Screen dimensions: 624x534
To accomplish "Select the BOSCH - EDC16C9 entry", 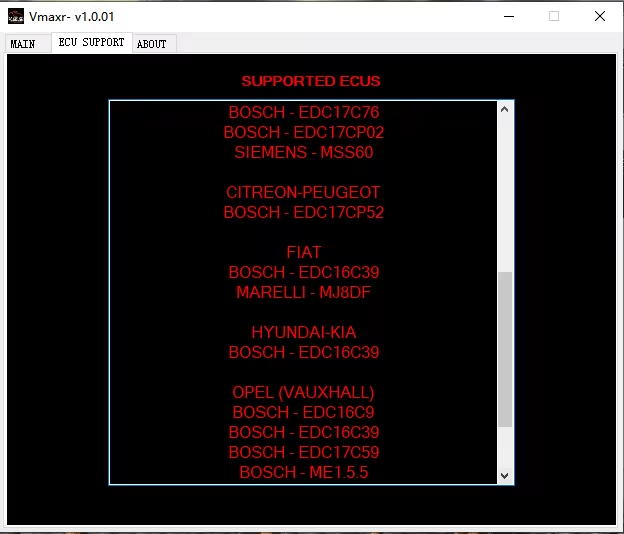I will tap(304, 412).
